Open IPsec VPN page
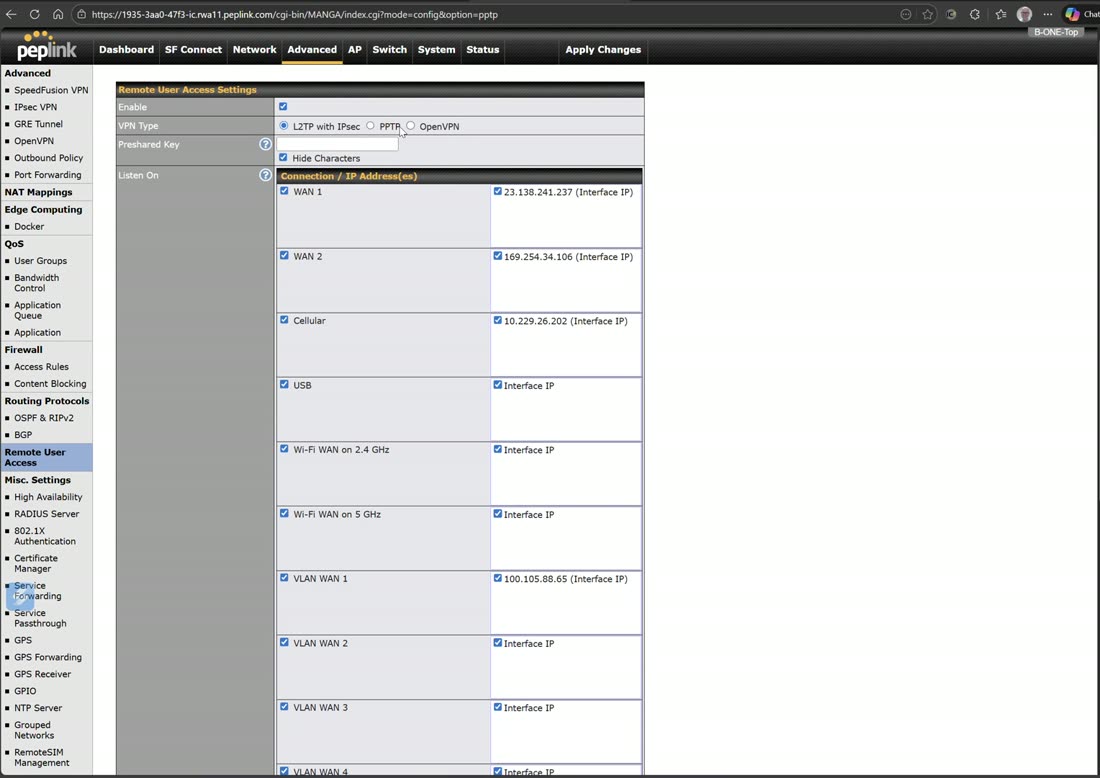 [x=36, y=107]
